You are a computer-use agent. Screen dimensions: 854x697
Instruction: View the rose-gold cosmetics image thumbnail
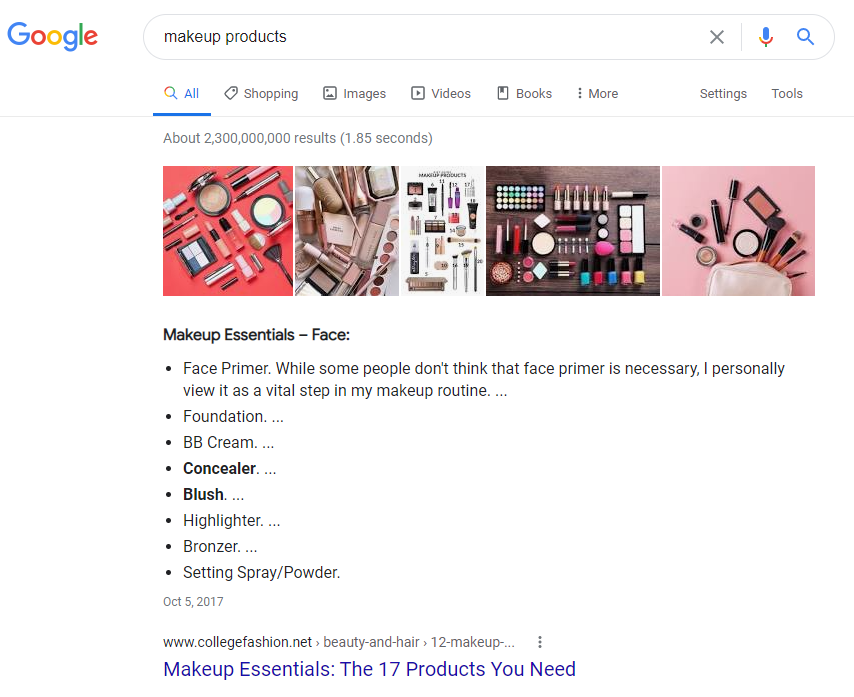347,231
